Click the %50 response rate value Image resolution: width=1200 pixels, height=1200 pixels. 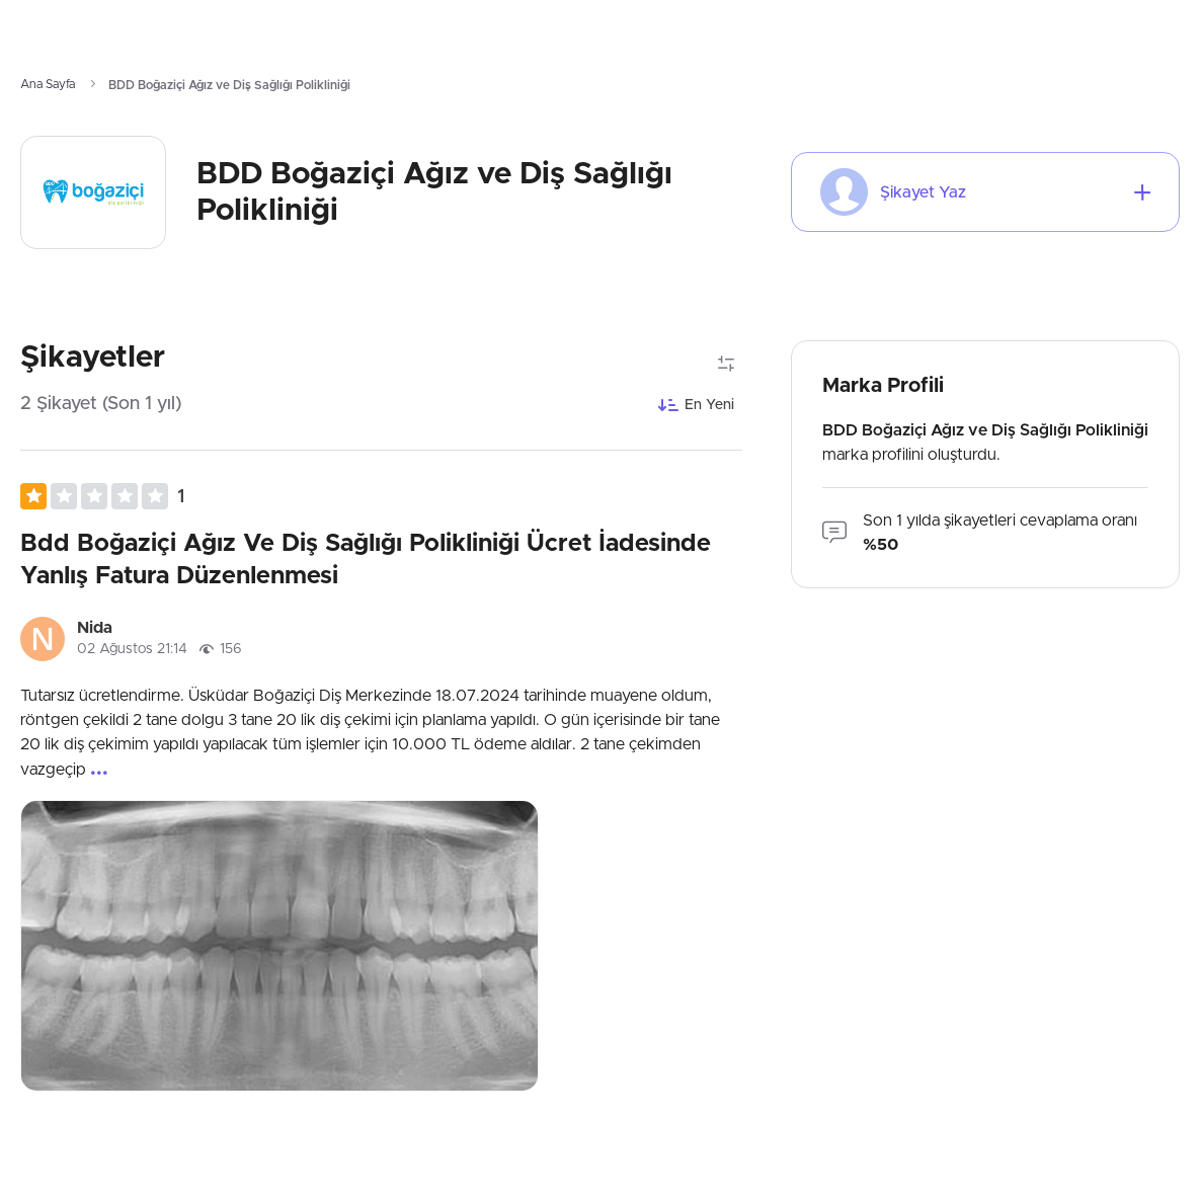[881, 545]
